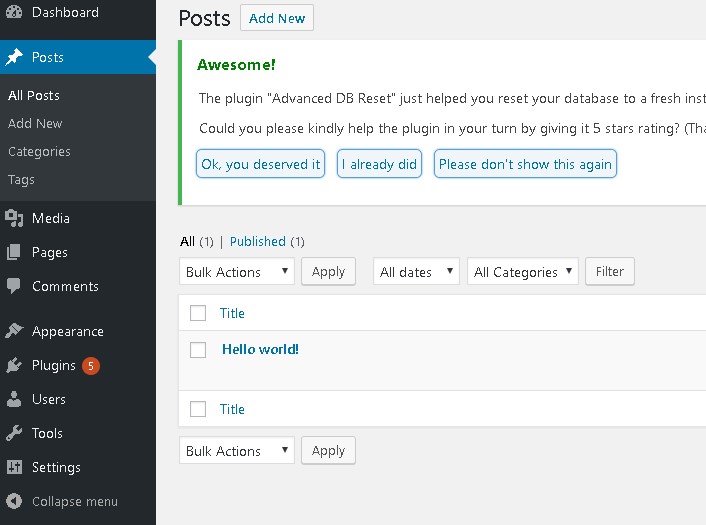Viewport: 706px width, 525px height.
Task: Click the Dashboard gauge icon
Action: (14, 13)
